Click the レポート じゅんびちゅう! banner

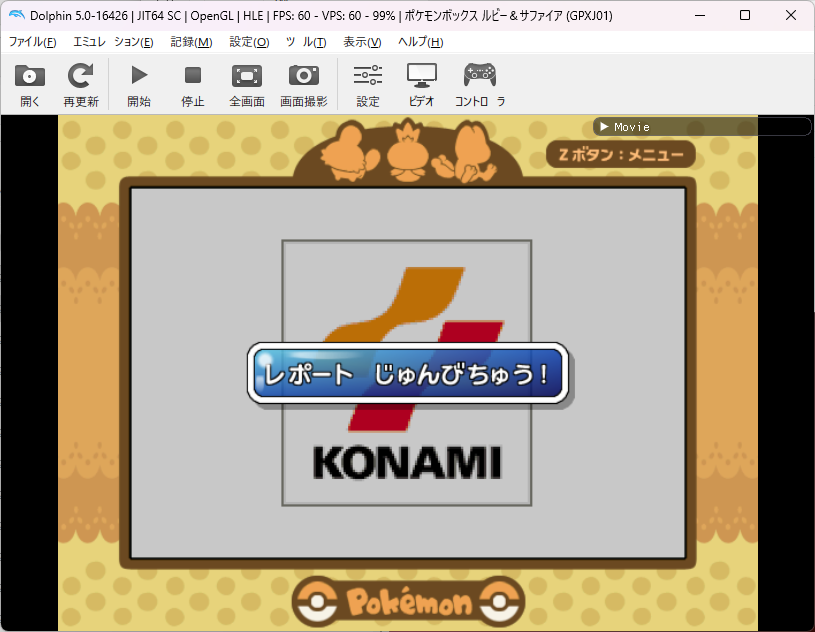click(408, 373)
